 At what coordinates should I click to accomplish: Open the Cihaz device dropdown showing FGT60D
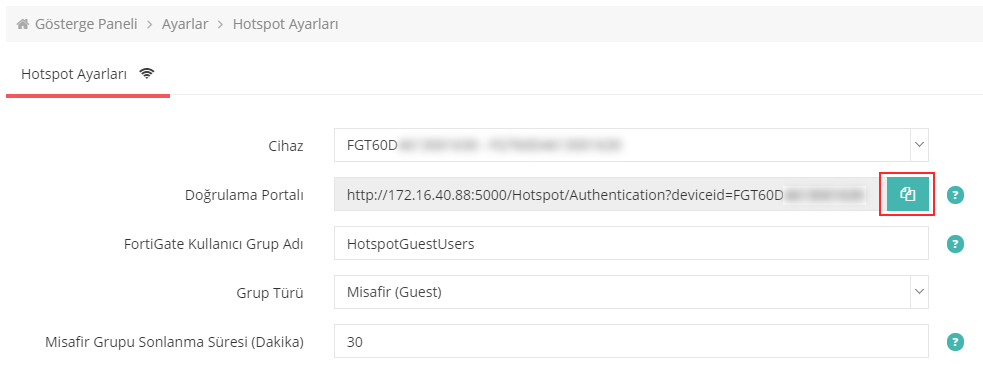tap(631, 145)
